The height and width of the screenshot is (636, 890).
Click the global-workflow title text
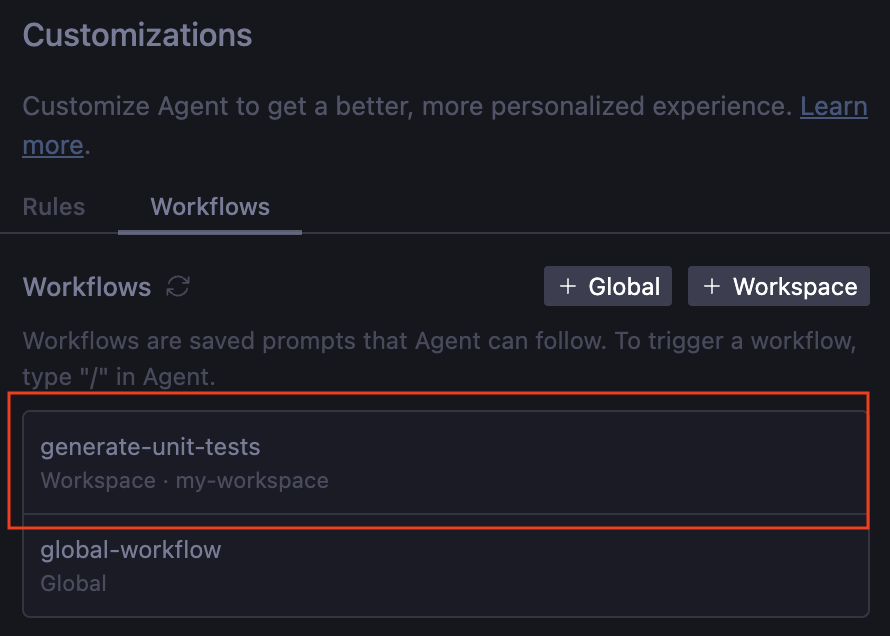coord(131,549)
